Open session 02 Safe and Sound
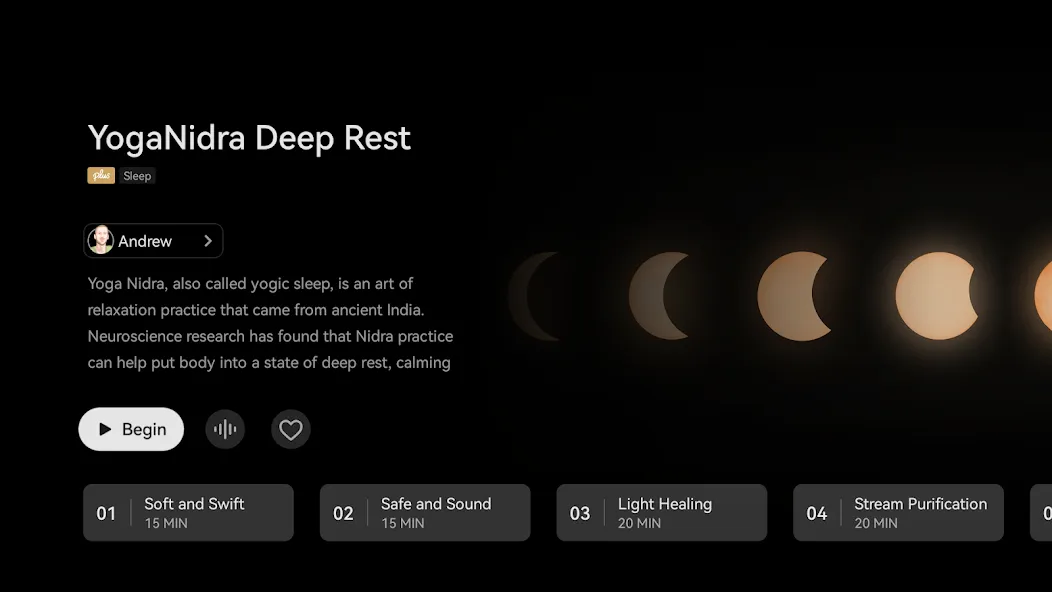This screenshot has width=1052, height=592. (425, 513)
